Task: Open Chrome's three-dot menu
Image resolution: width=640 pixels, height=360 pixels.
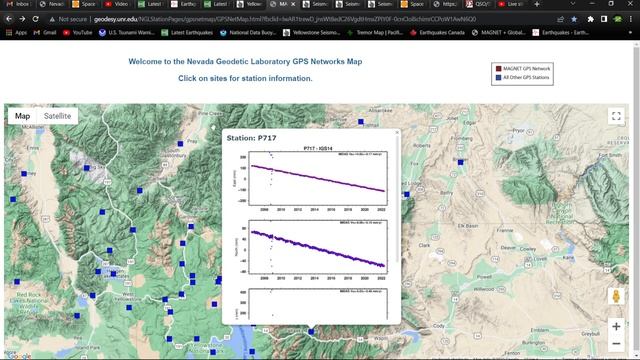Action: [x=631, y=19]
